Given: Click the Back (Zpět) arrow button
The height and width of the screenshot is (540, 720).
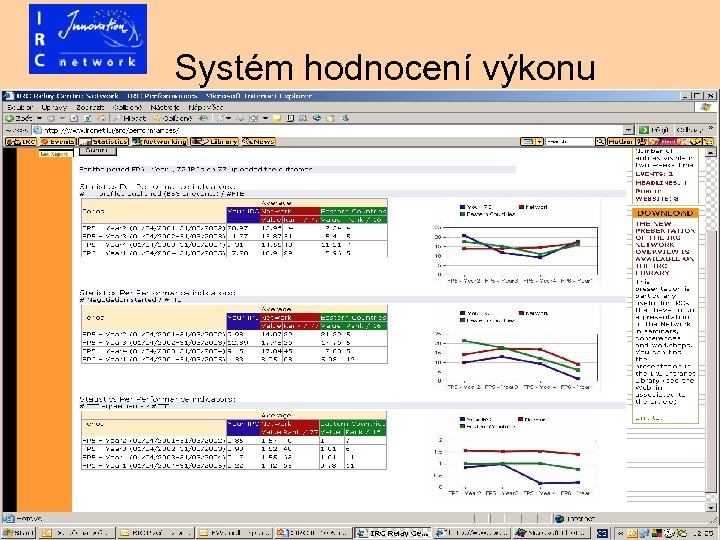Looking at the screenshot, I should click(18, 118).
